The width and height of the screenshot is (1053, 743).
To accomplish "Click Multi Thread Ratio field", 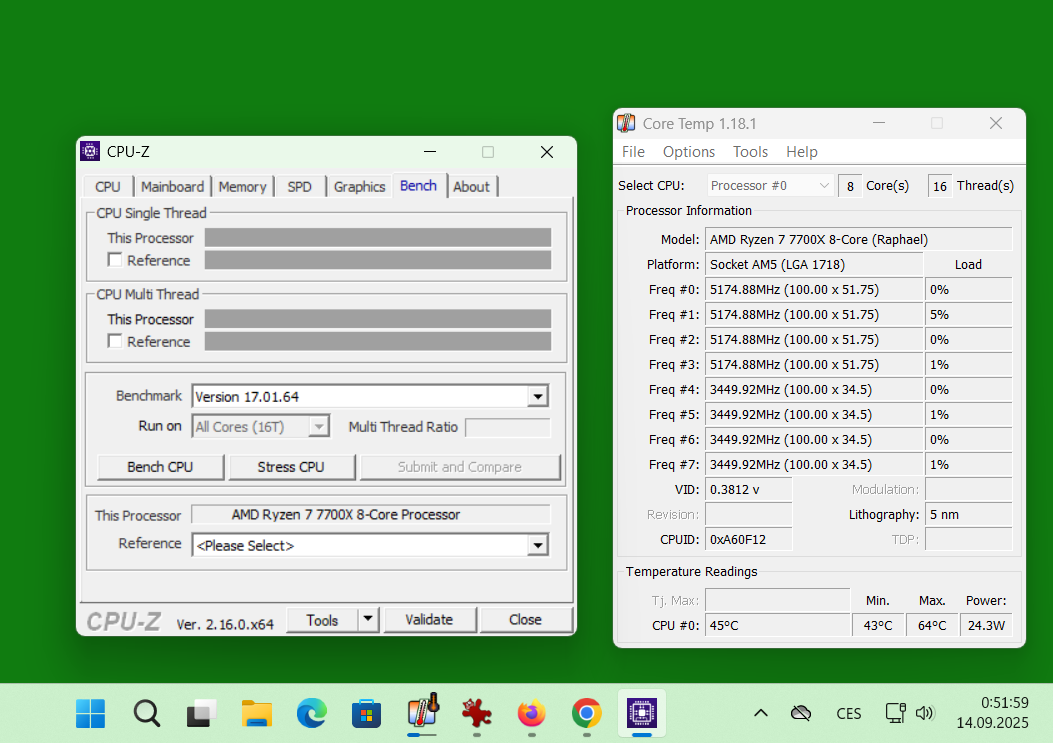I will click(508, 427).
